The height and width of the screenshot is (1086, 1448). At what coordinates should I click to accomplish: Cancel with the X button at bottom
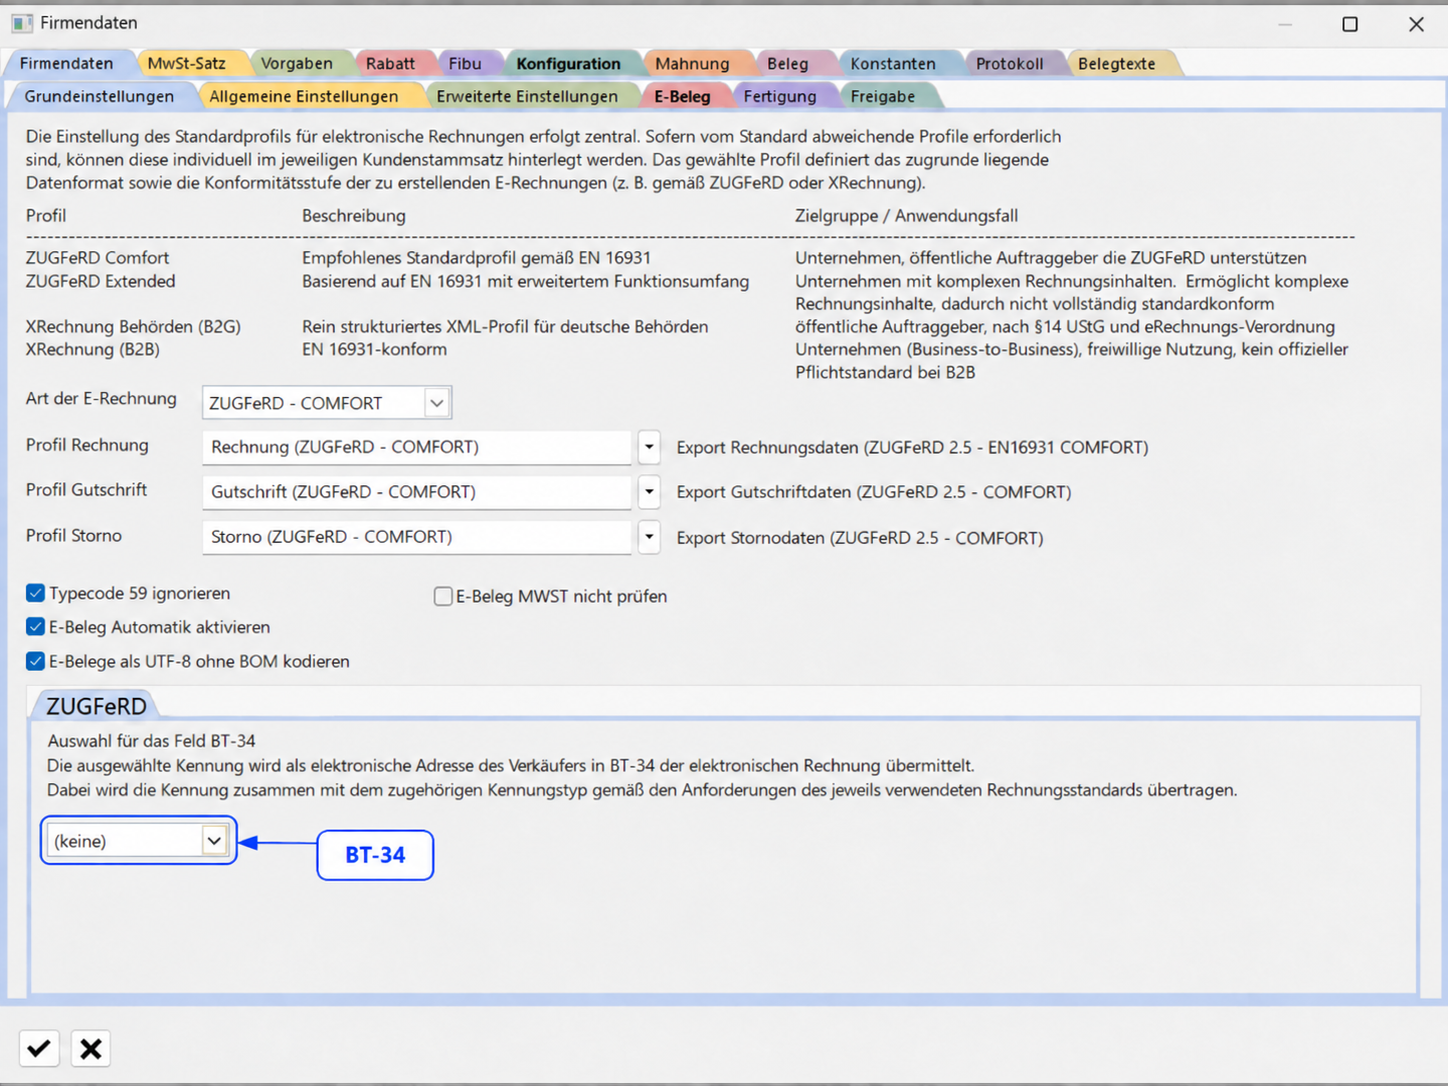point(91,1048)
